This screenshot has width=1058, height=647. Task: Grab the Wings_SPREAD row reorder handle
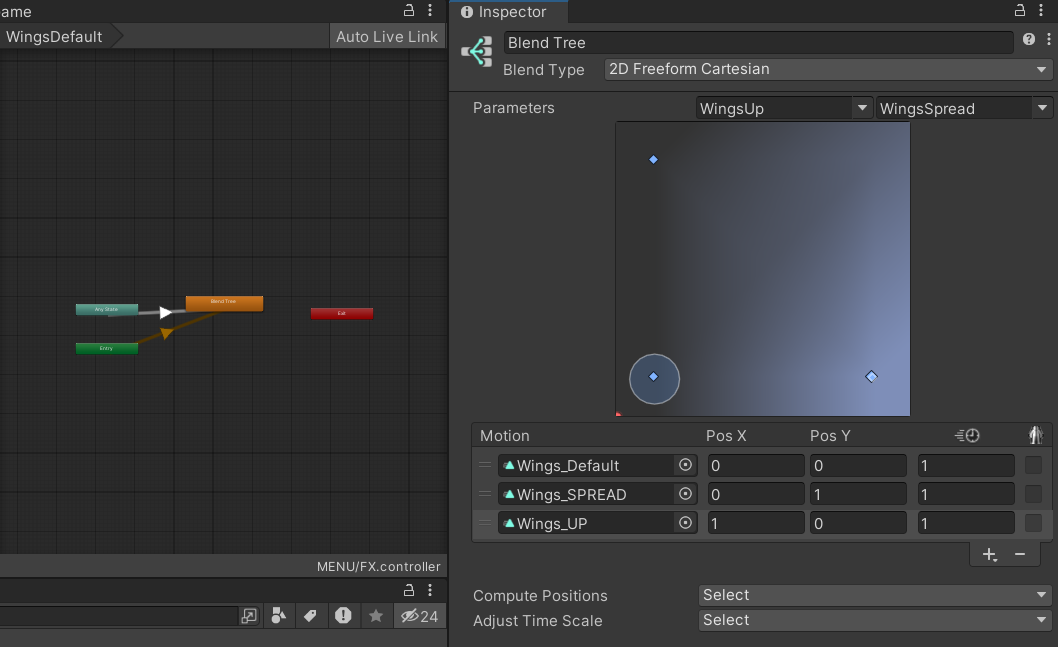coord(485,494)
